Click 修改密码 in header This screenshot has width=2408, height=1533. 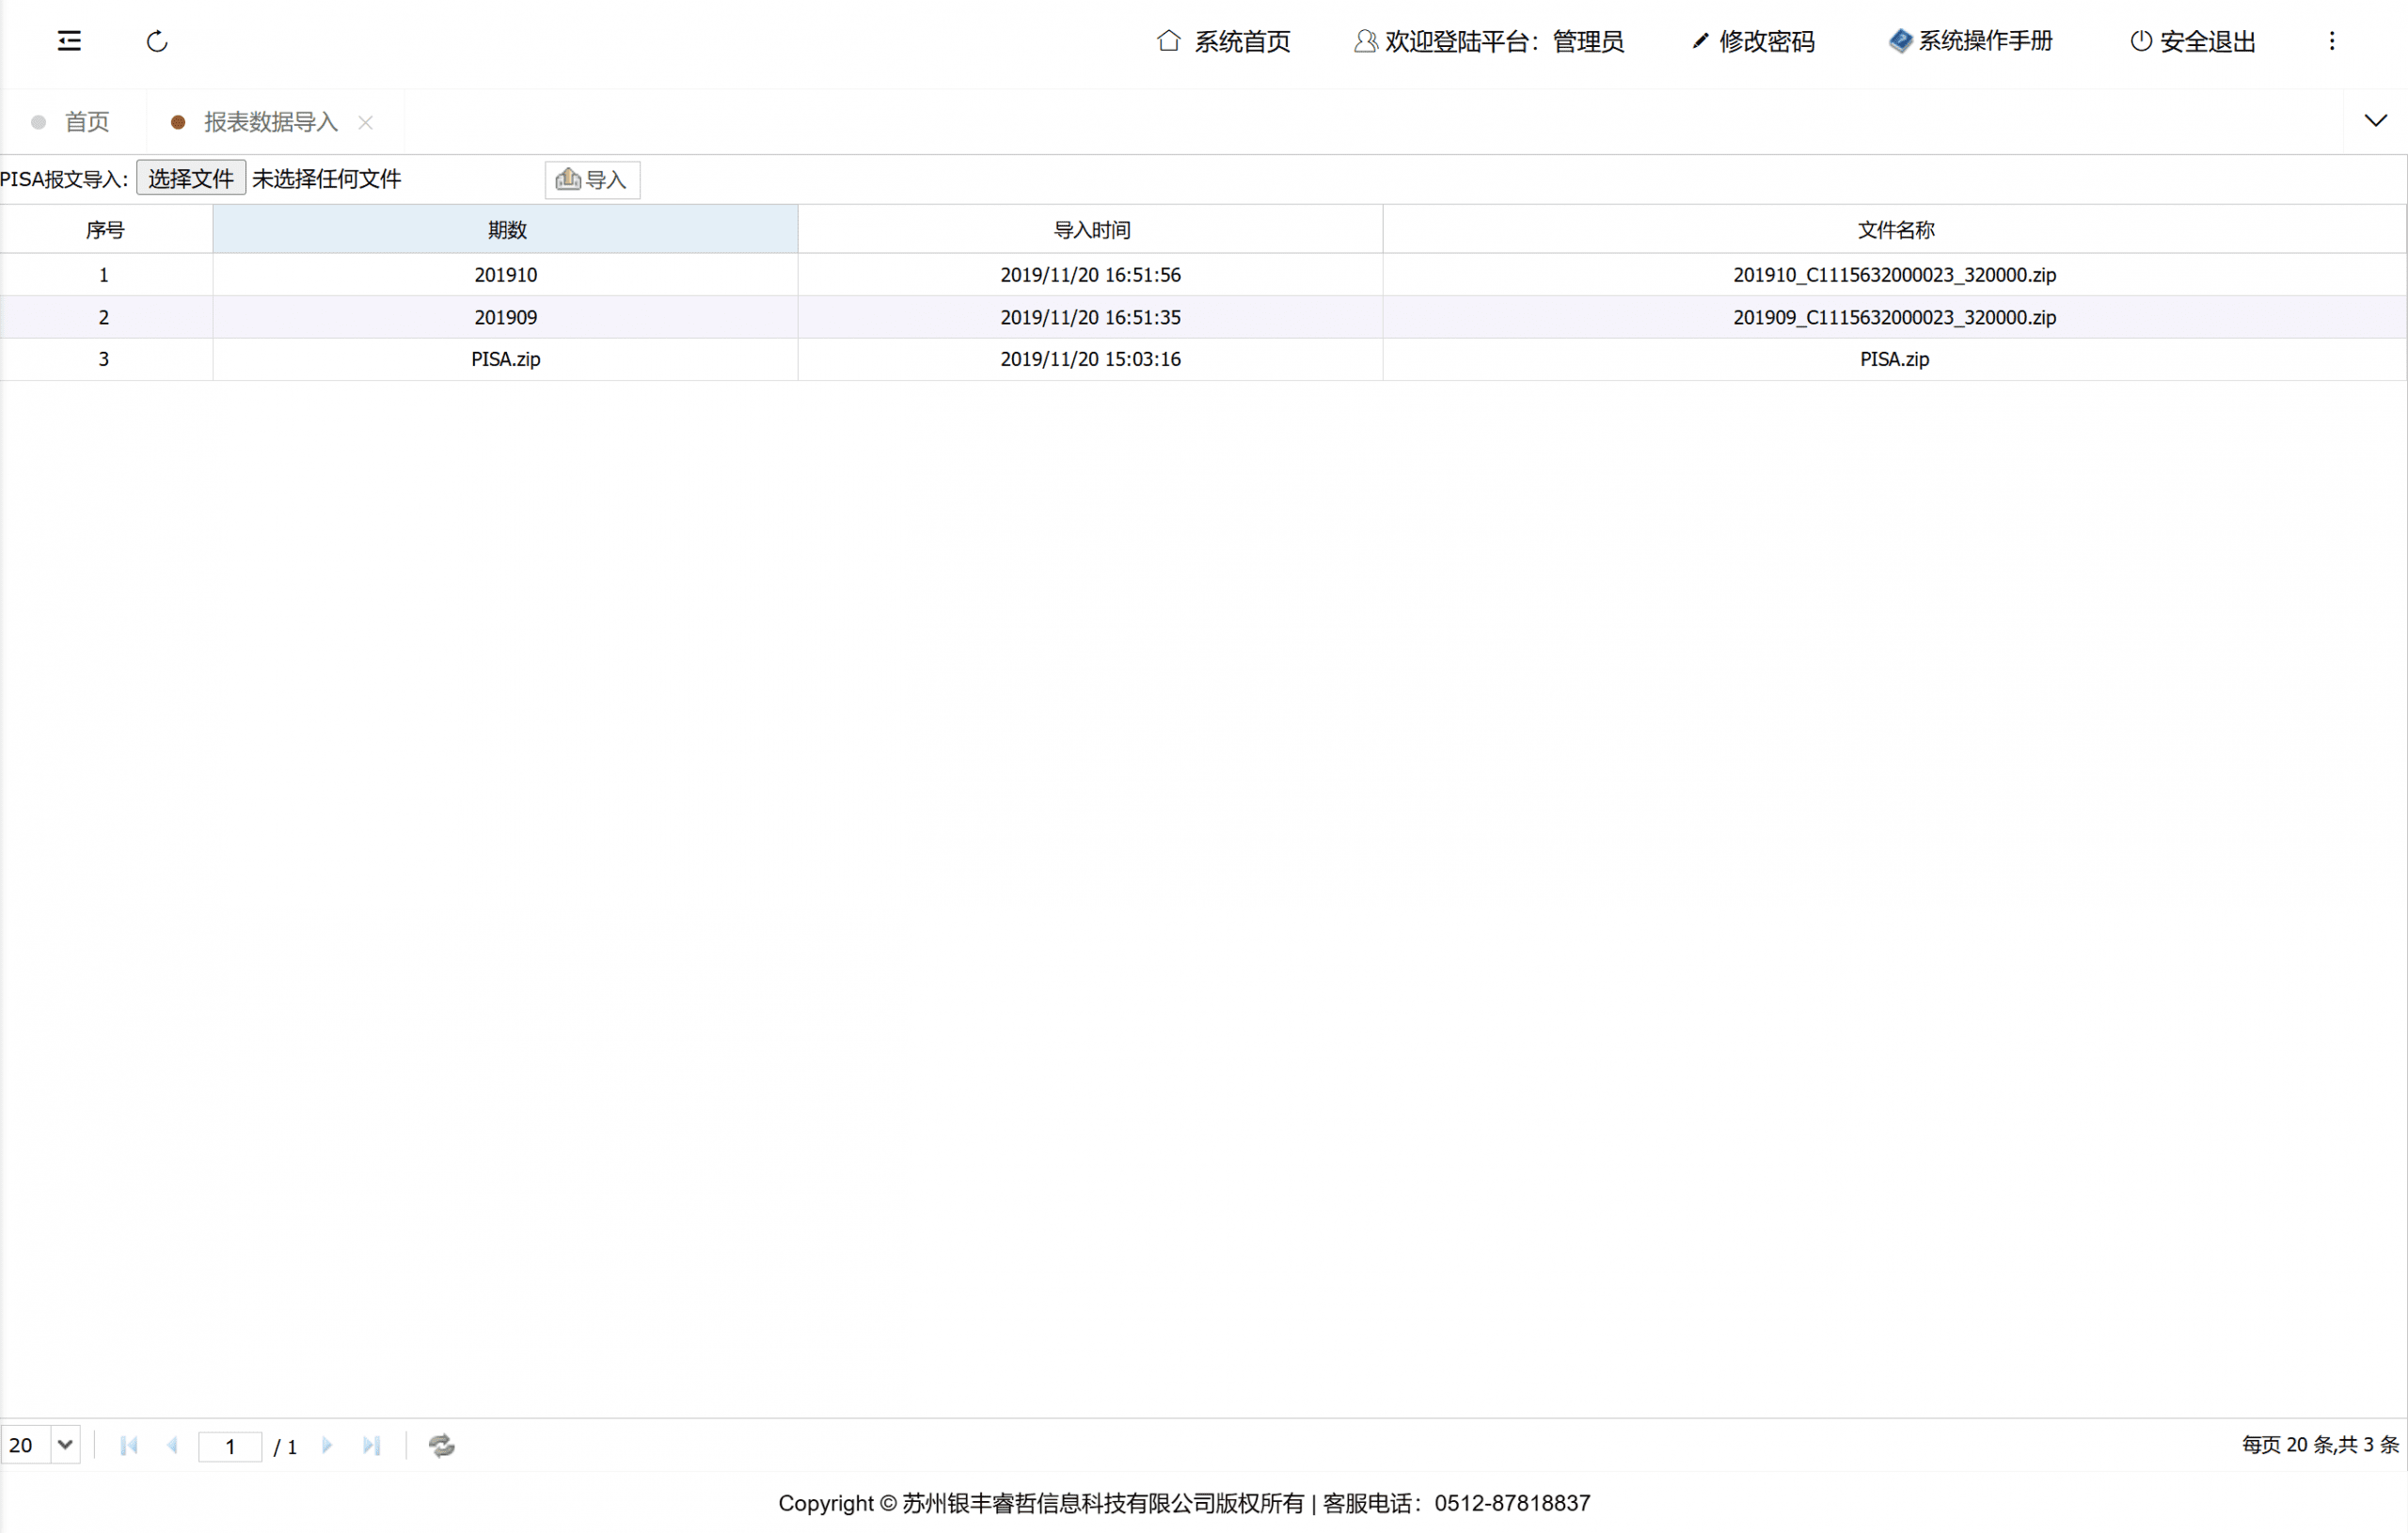[x=1753, y=42]
